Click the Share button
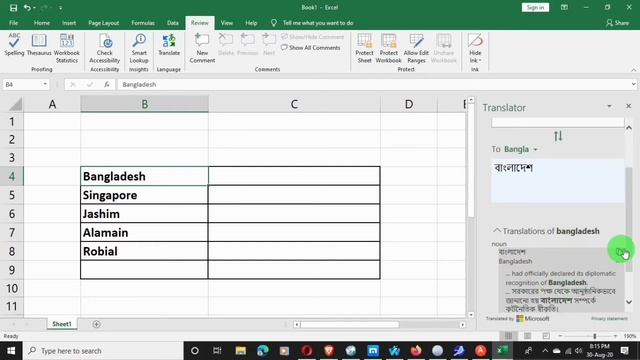The image size is (640, 360). point(617,23)
